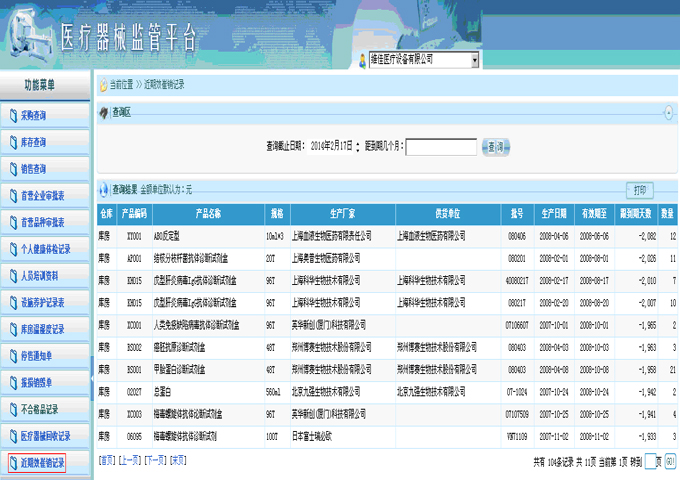Open 首营企业审批表 via its sidebar icon

[13, 196]
